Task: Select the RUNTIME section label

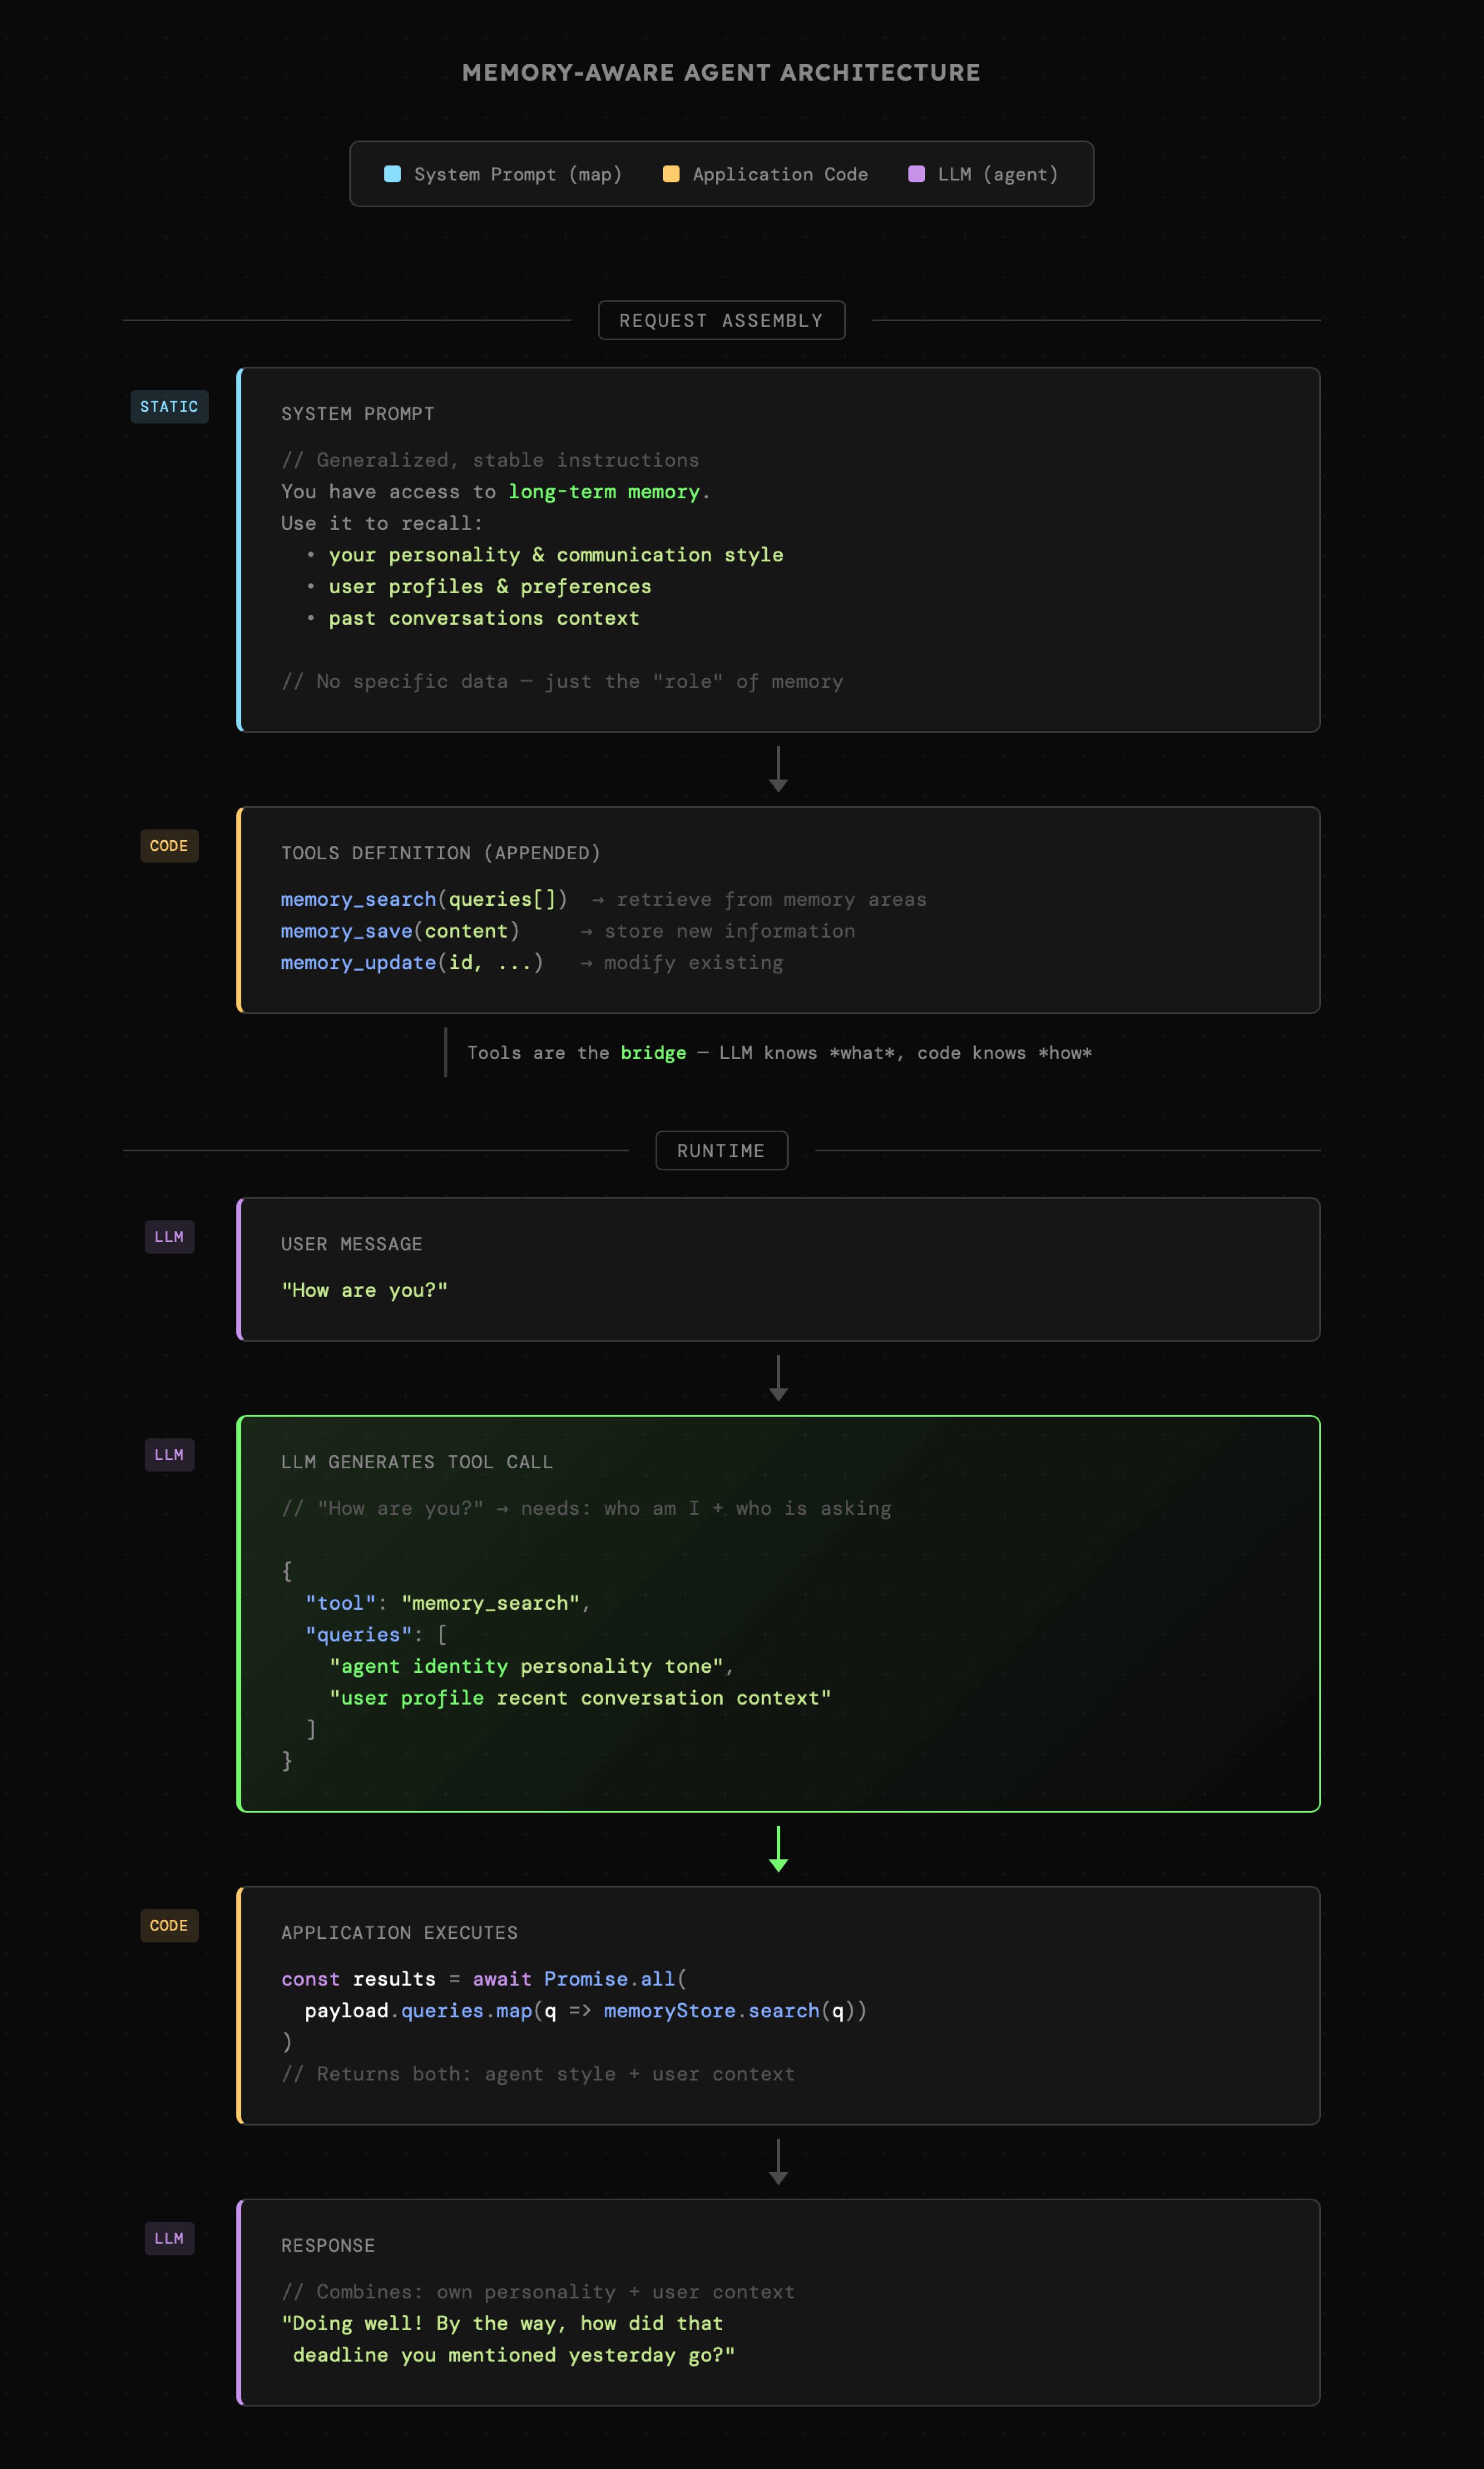Action: click(721, 1151)
